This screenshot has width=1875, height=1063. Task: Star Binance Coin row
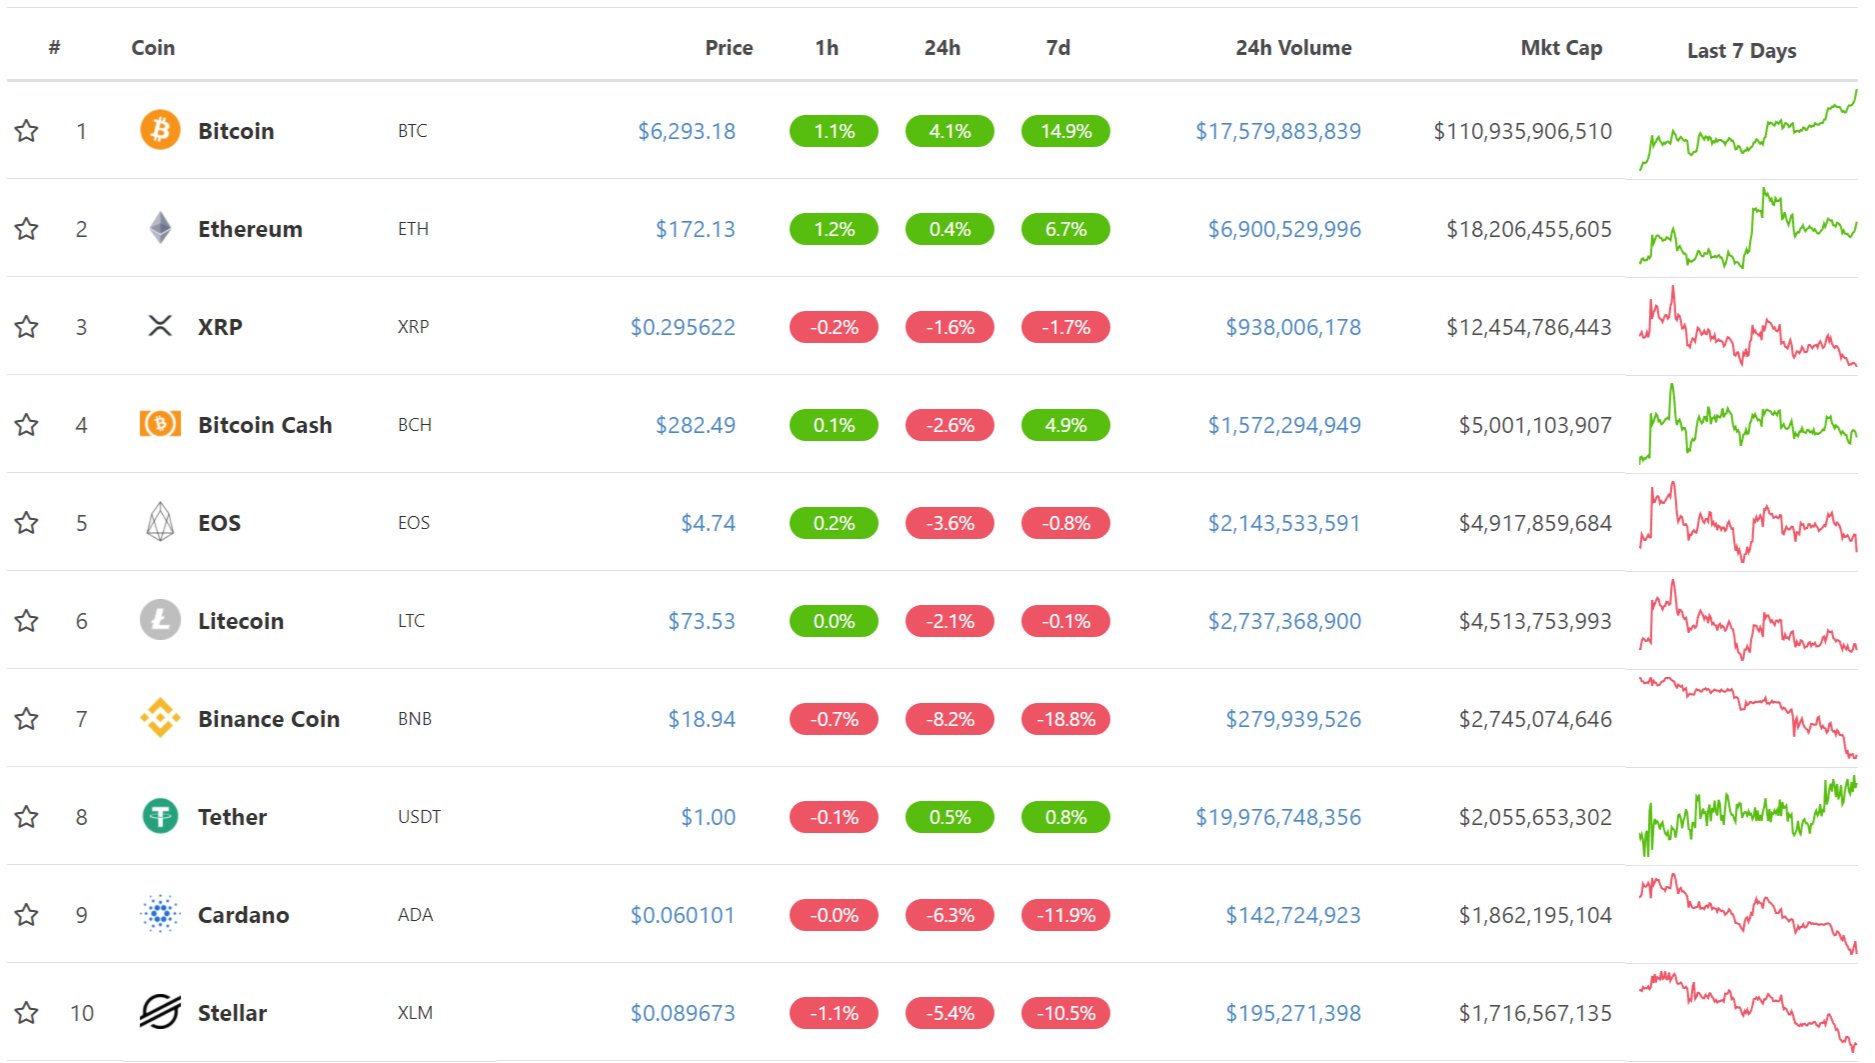27,718
